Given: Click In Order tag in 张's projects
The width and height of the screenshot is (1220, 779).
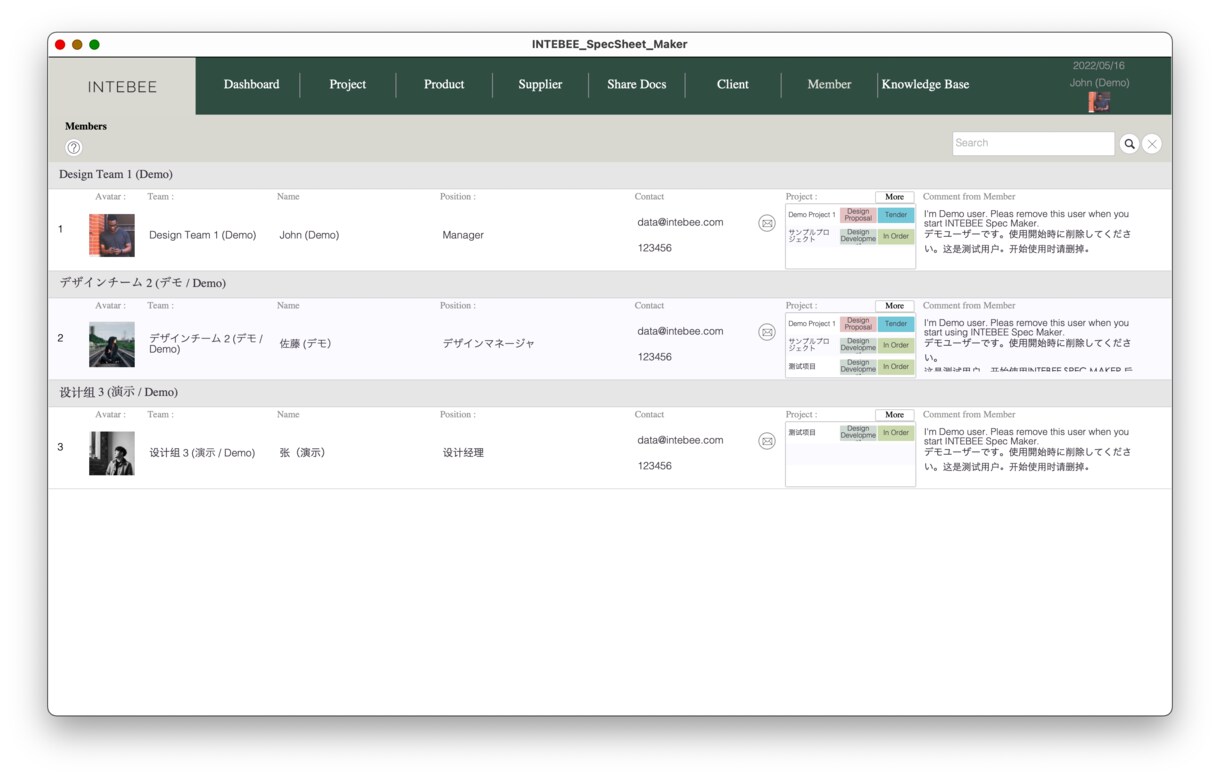Looking at the screenshot, I should (896, 433).
